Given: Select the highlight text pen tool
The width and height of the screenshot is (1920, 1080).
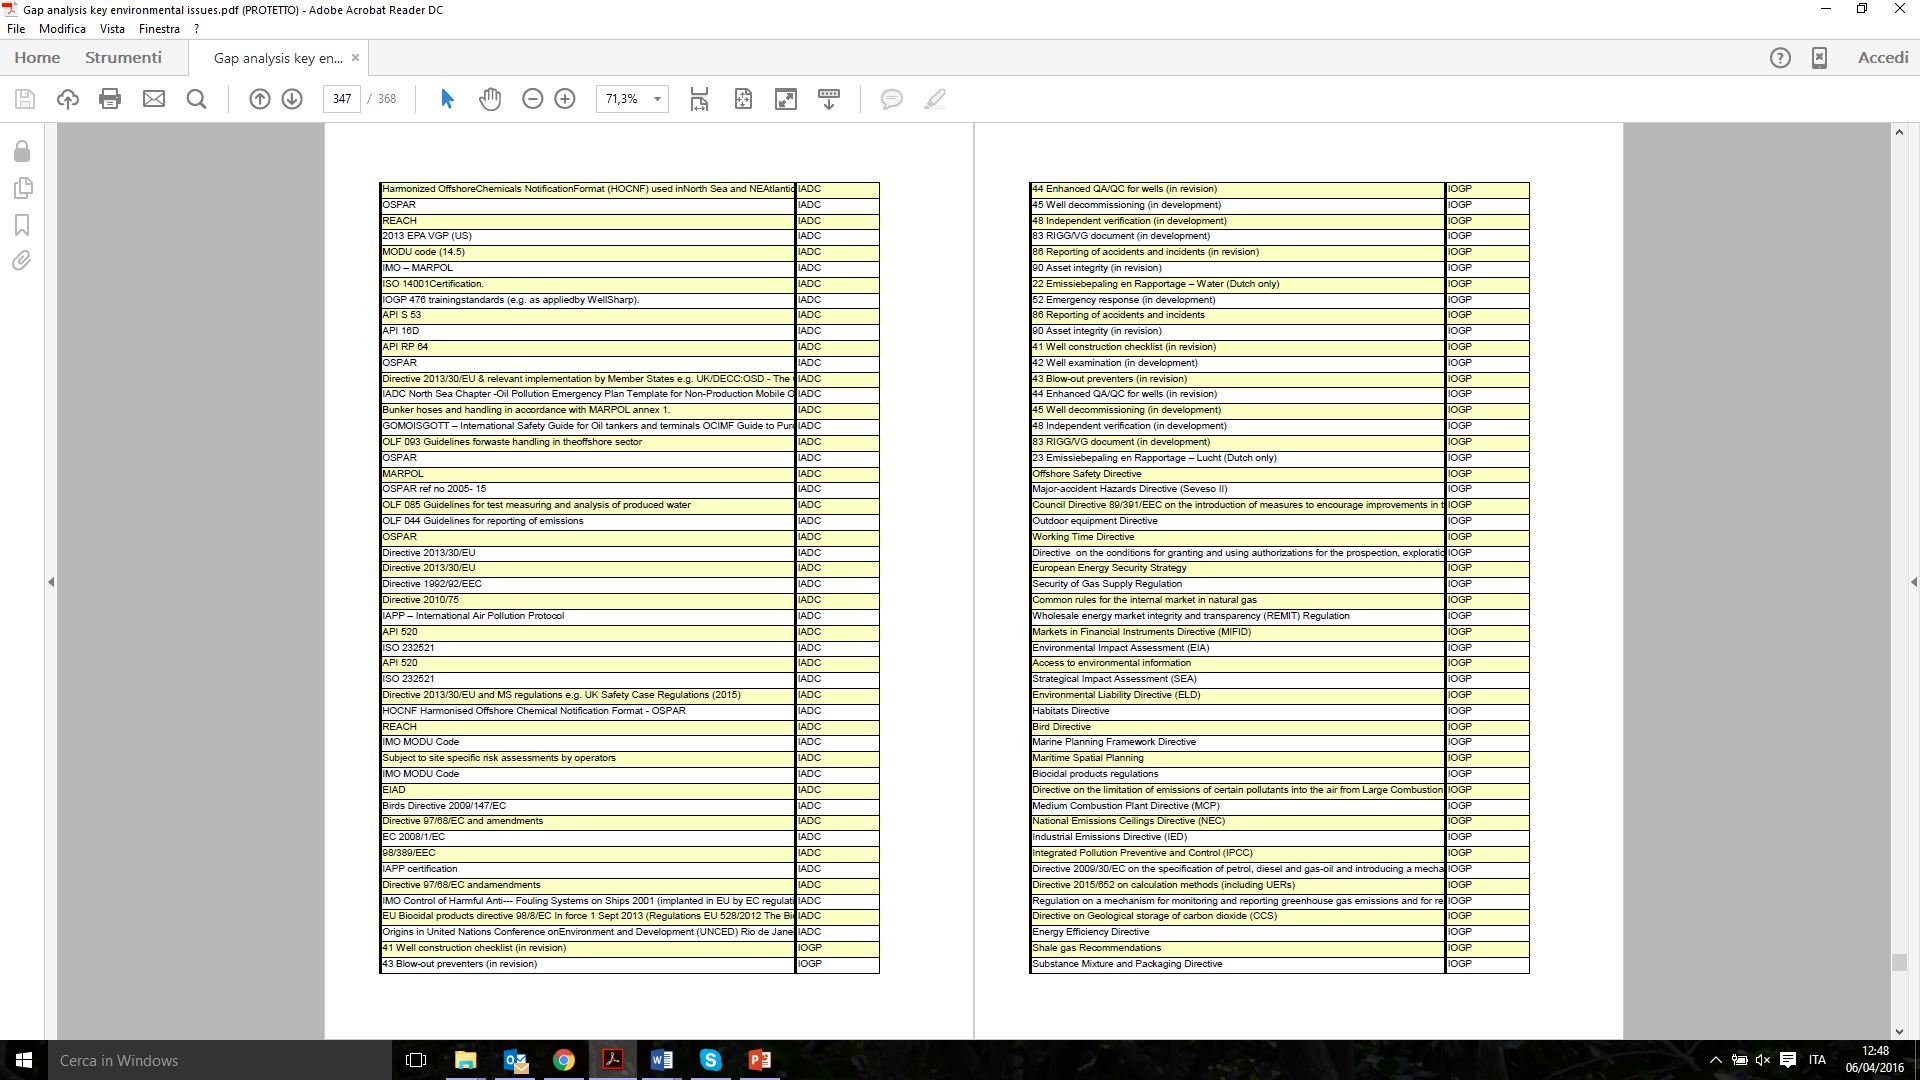Looking at the screenshot, I should pos(935,99).
